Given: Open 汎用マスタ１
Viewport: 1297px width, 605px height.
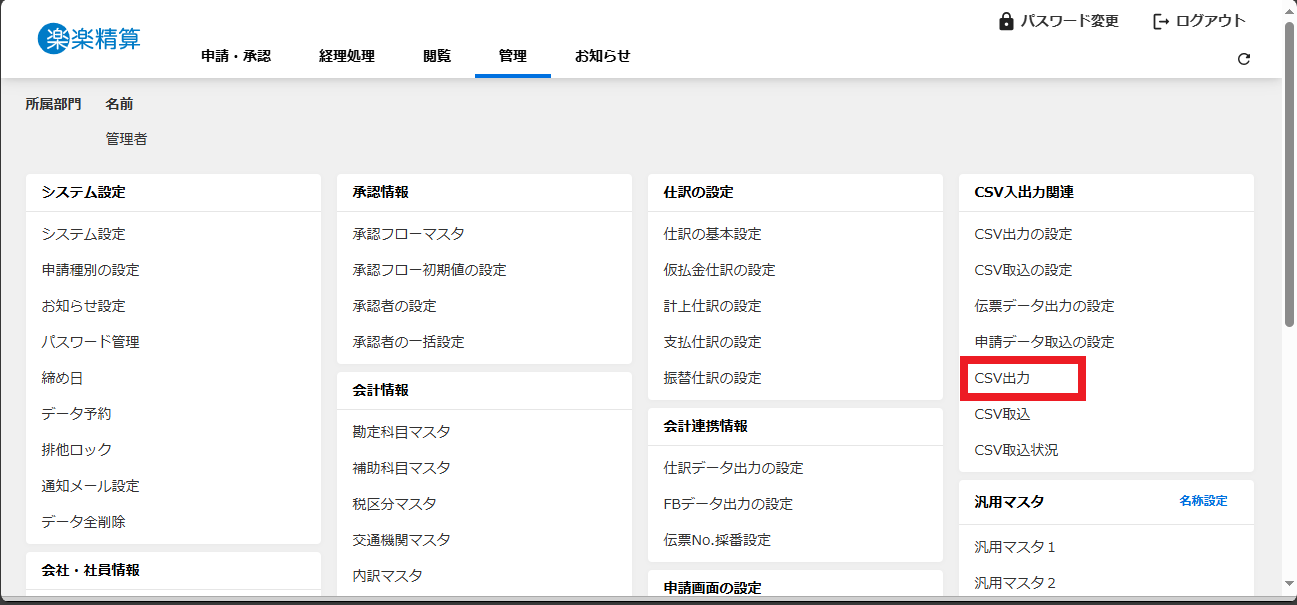Looking at the screenshot, I should click(x=1015, y=547).
